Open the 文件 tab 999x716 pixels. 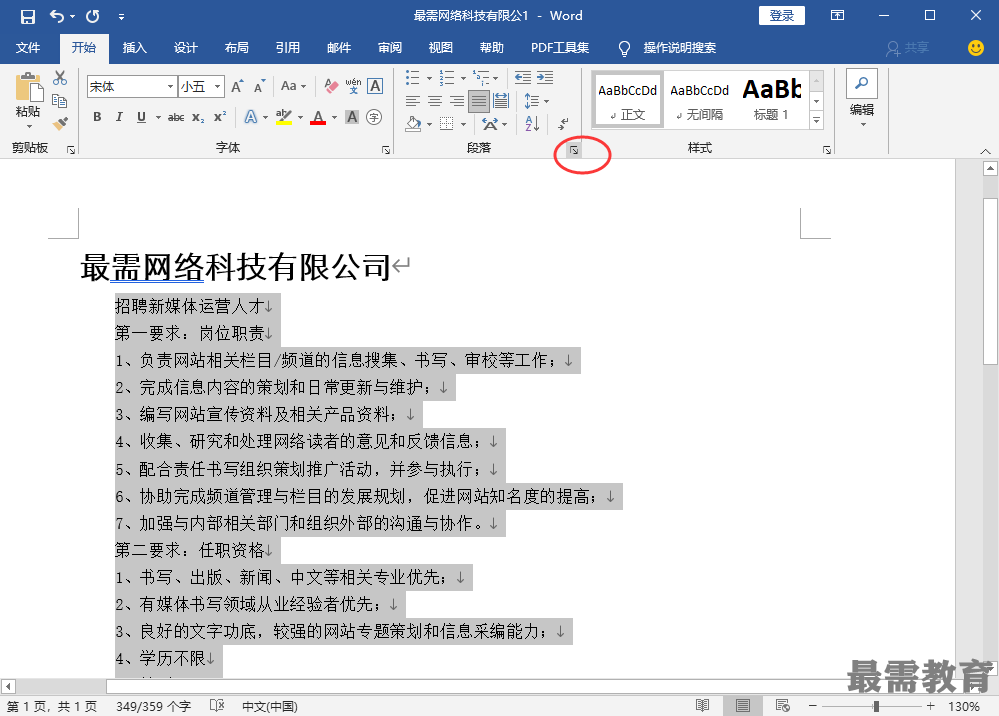[28, 48]
